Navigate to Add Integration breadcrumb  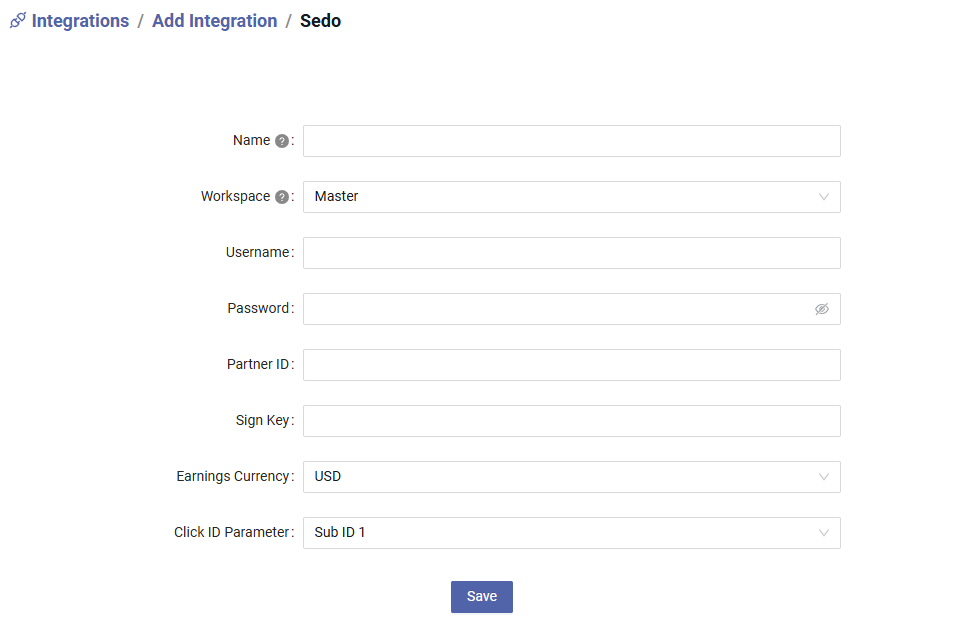[x=215, y=21]
